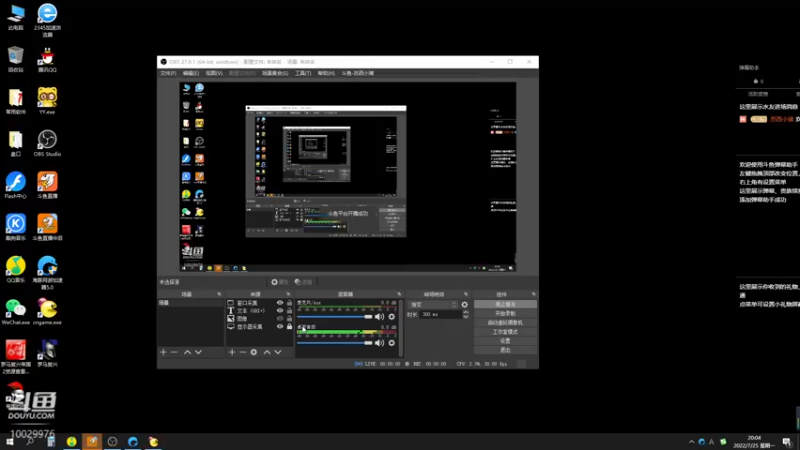Open the 场景集合(S) menu in OBS
This screenshot has height=450, width=800.
[275, 73]
